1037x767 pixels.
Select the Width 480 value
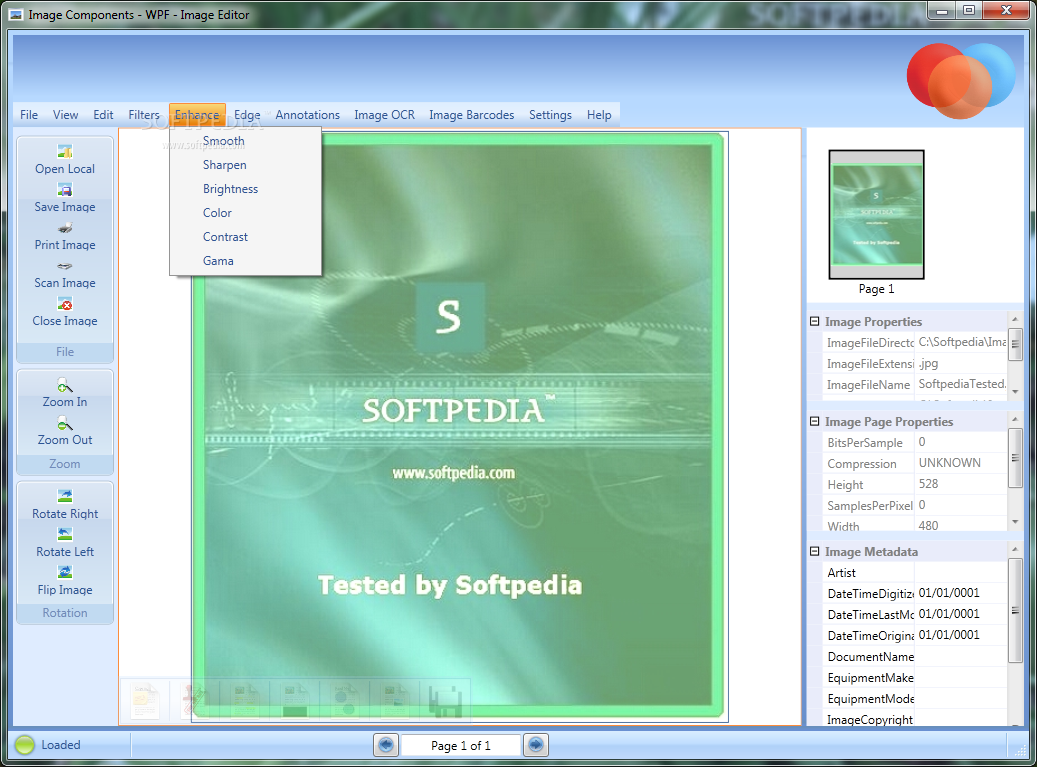click(x=961, y=525)
